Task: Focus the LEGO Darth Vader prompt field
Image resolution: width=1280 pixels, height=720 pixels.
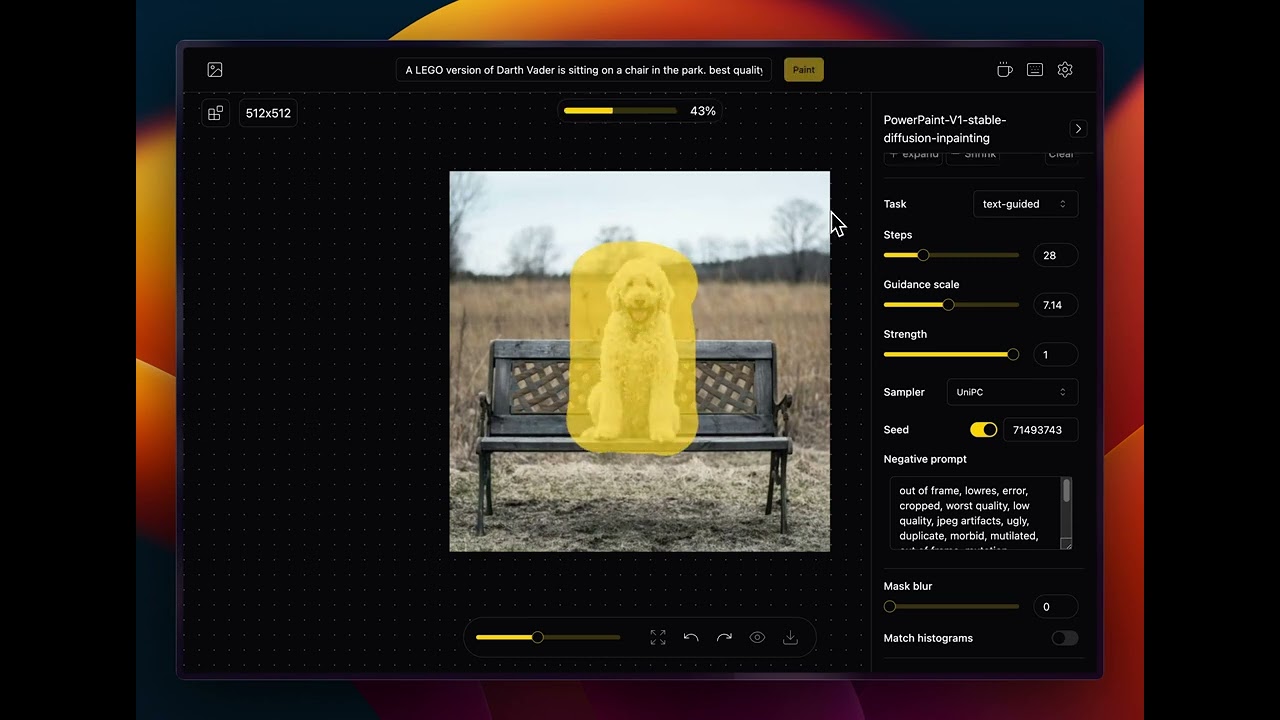Action: pyautogui.click(x=584, y=70)
